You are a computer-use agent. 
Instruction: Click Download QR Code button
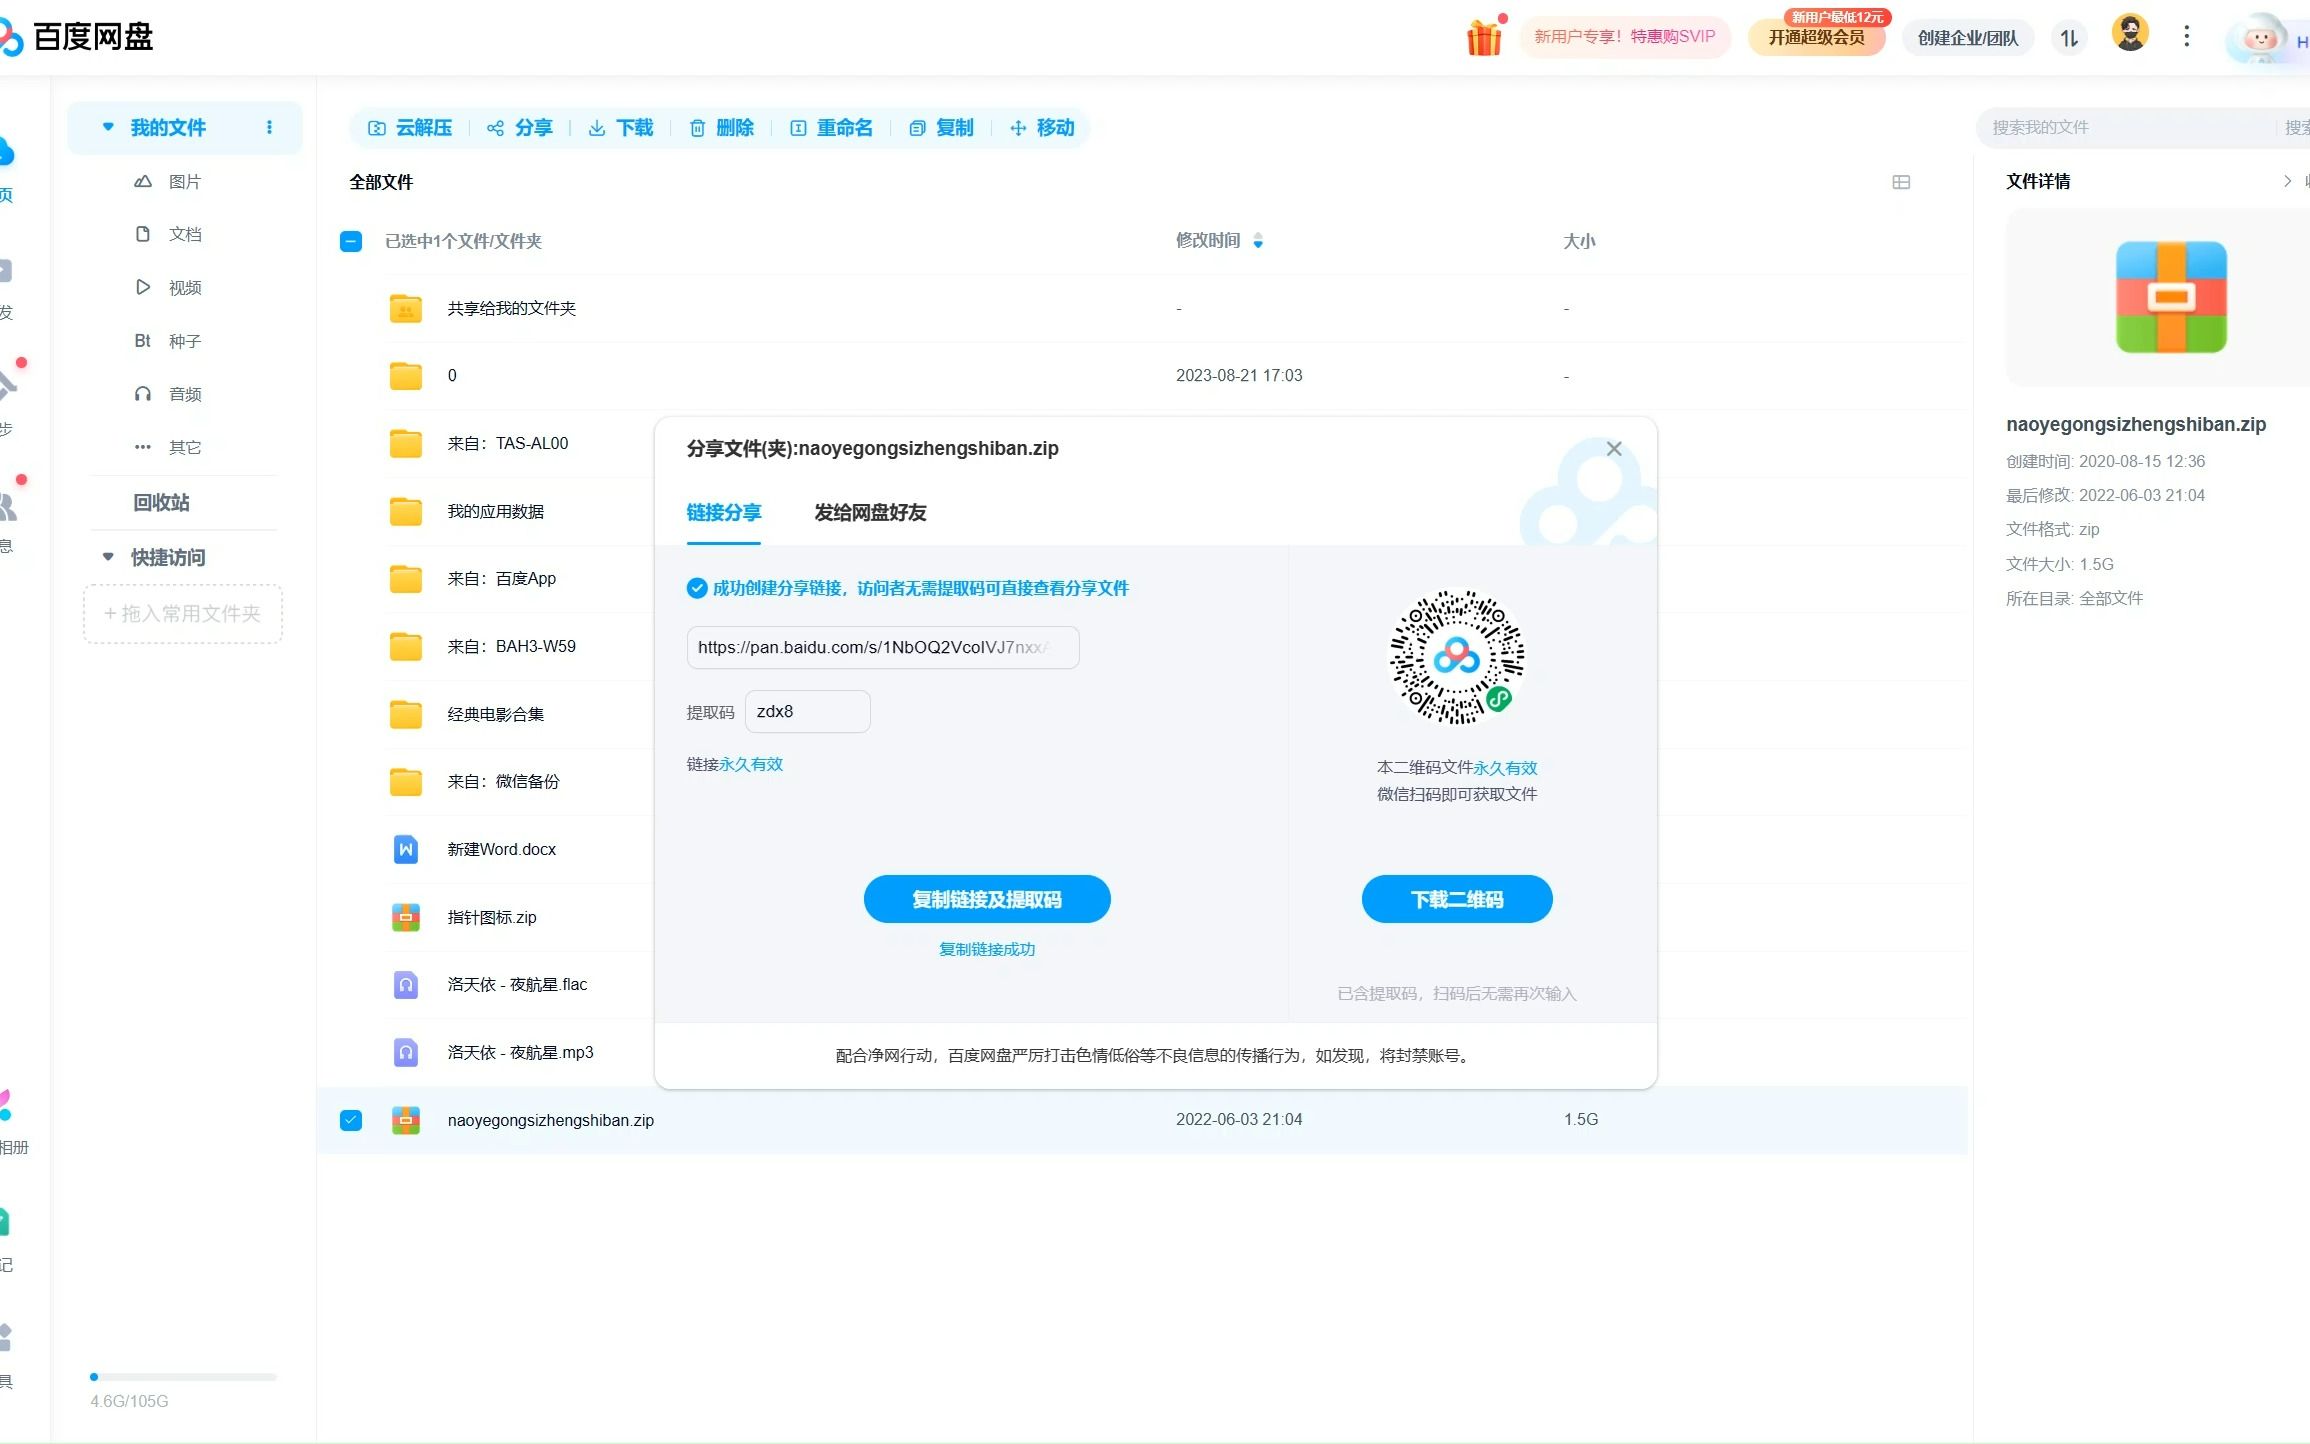(1457, 899)
